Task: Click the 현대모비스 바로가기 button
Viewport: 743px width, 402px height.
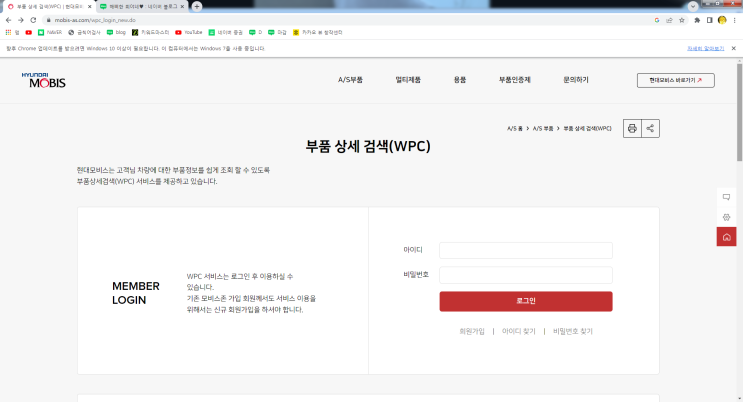Action: point(676,80)
